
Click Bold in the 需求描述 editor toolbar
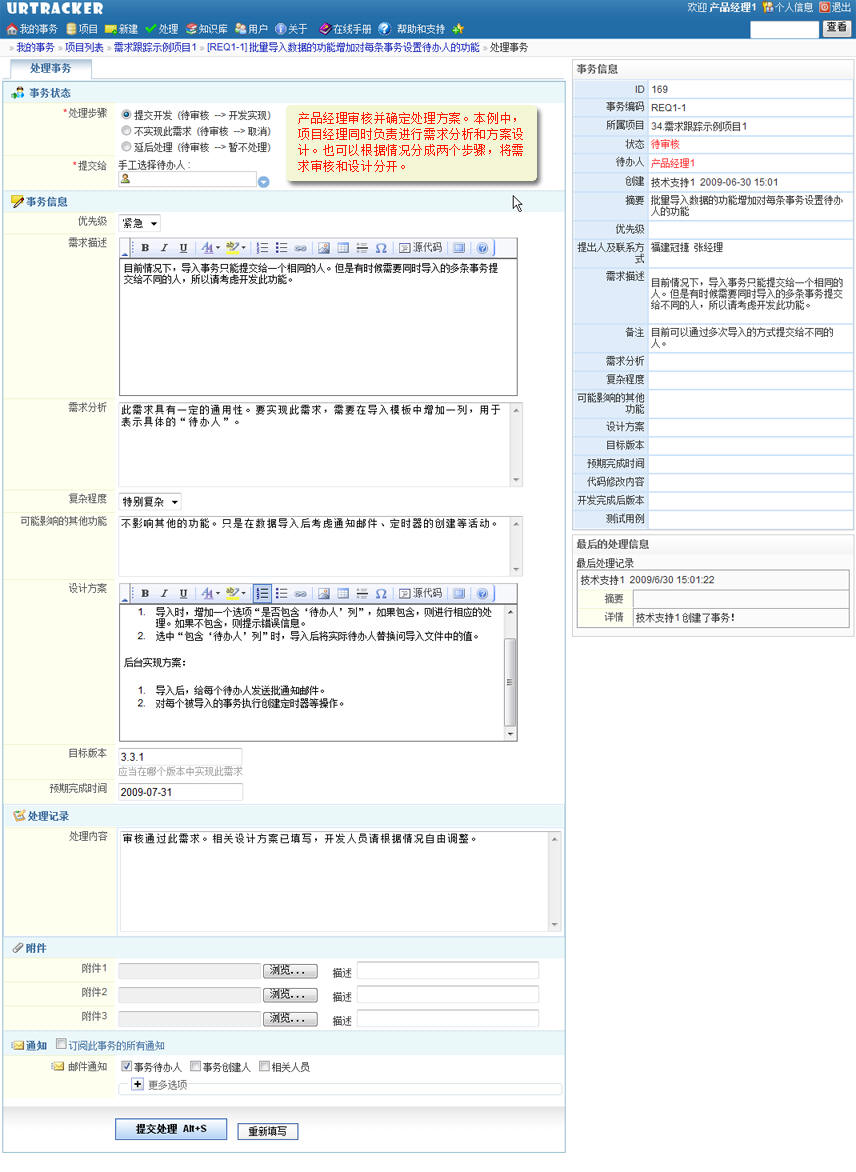pyautogui.click(x=145, y=248)
